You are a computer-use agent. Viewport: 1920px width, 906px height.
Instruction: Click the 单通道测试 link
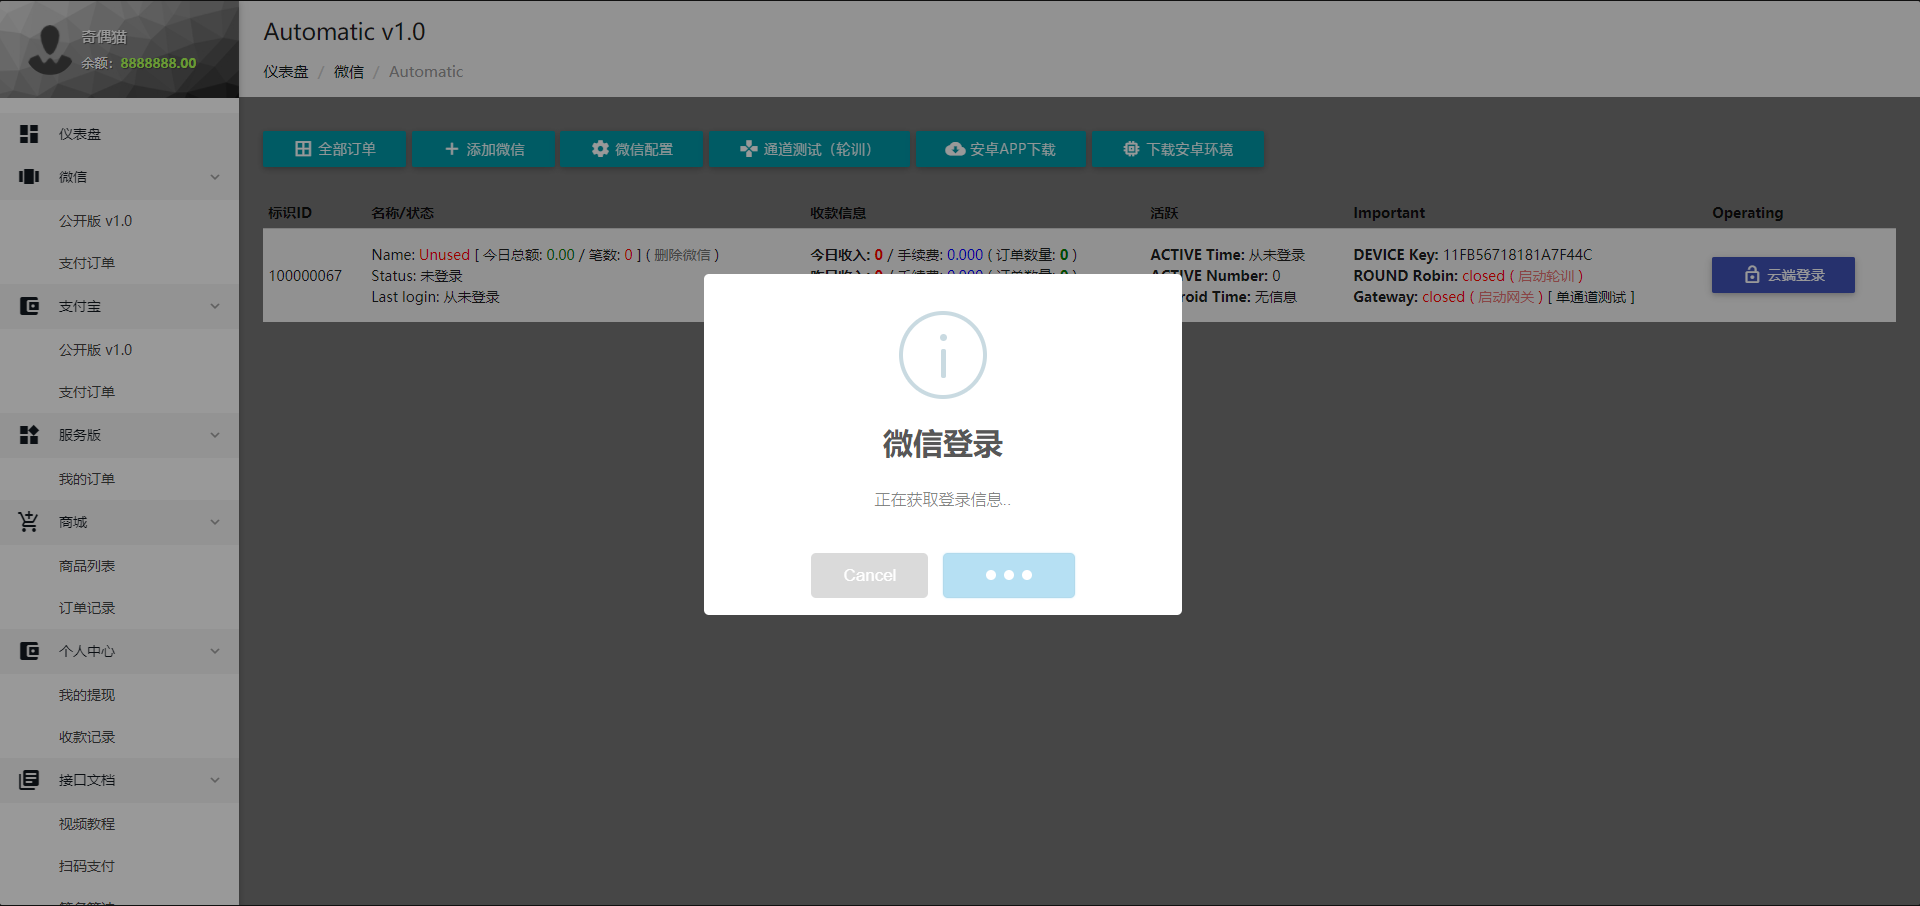click(1591, 297)
